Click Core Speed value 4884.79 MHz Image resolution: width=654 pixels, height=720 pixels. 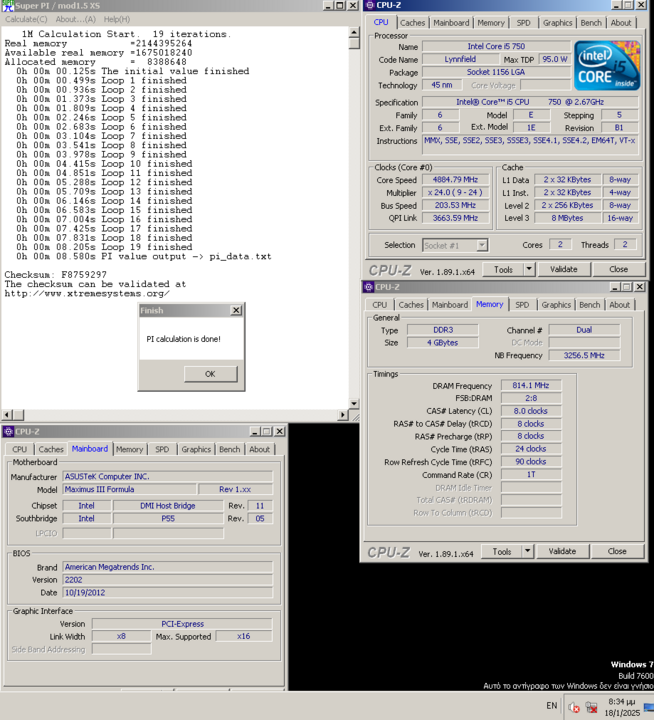pyautogui.click(x=456, y=180)
